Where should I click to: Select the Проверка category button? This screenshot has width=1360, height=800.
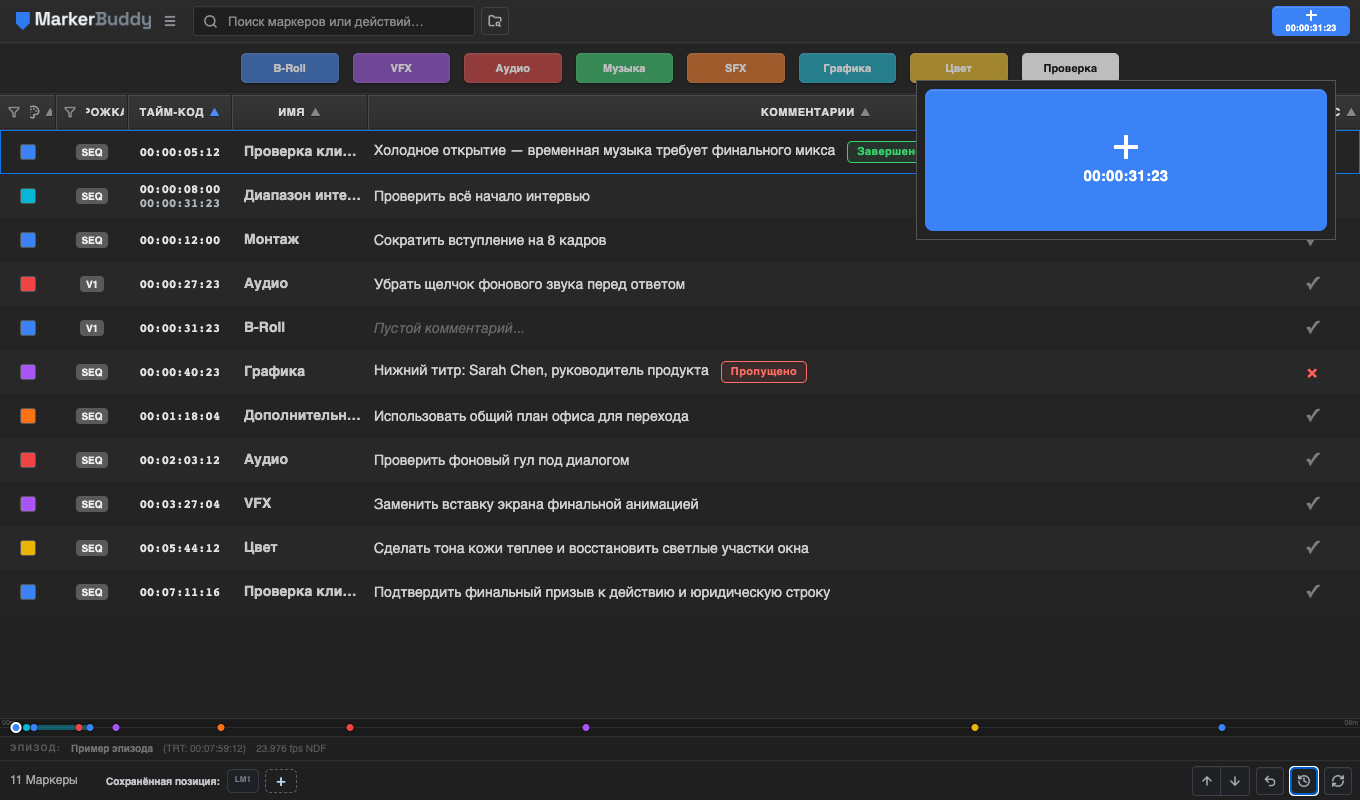click(x=1070, y=68)
